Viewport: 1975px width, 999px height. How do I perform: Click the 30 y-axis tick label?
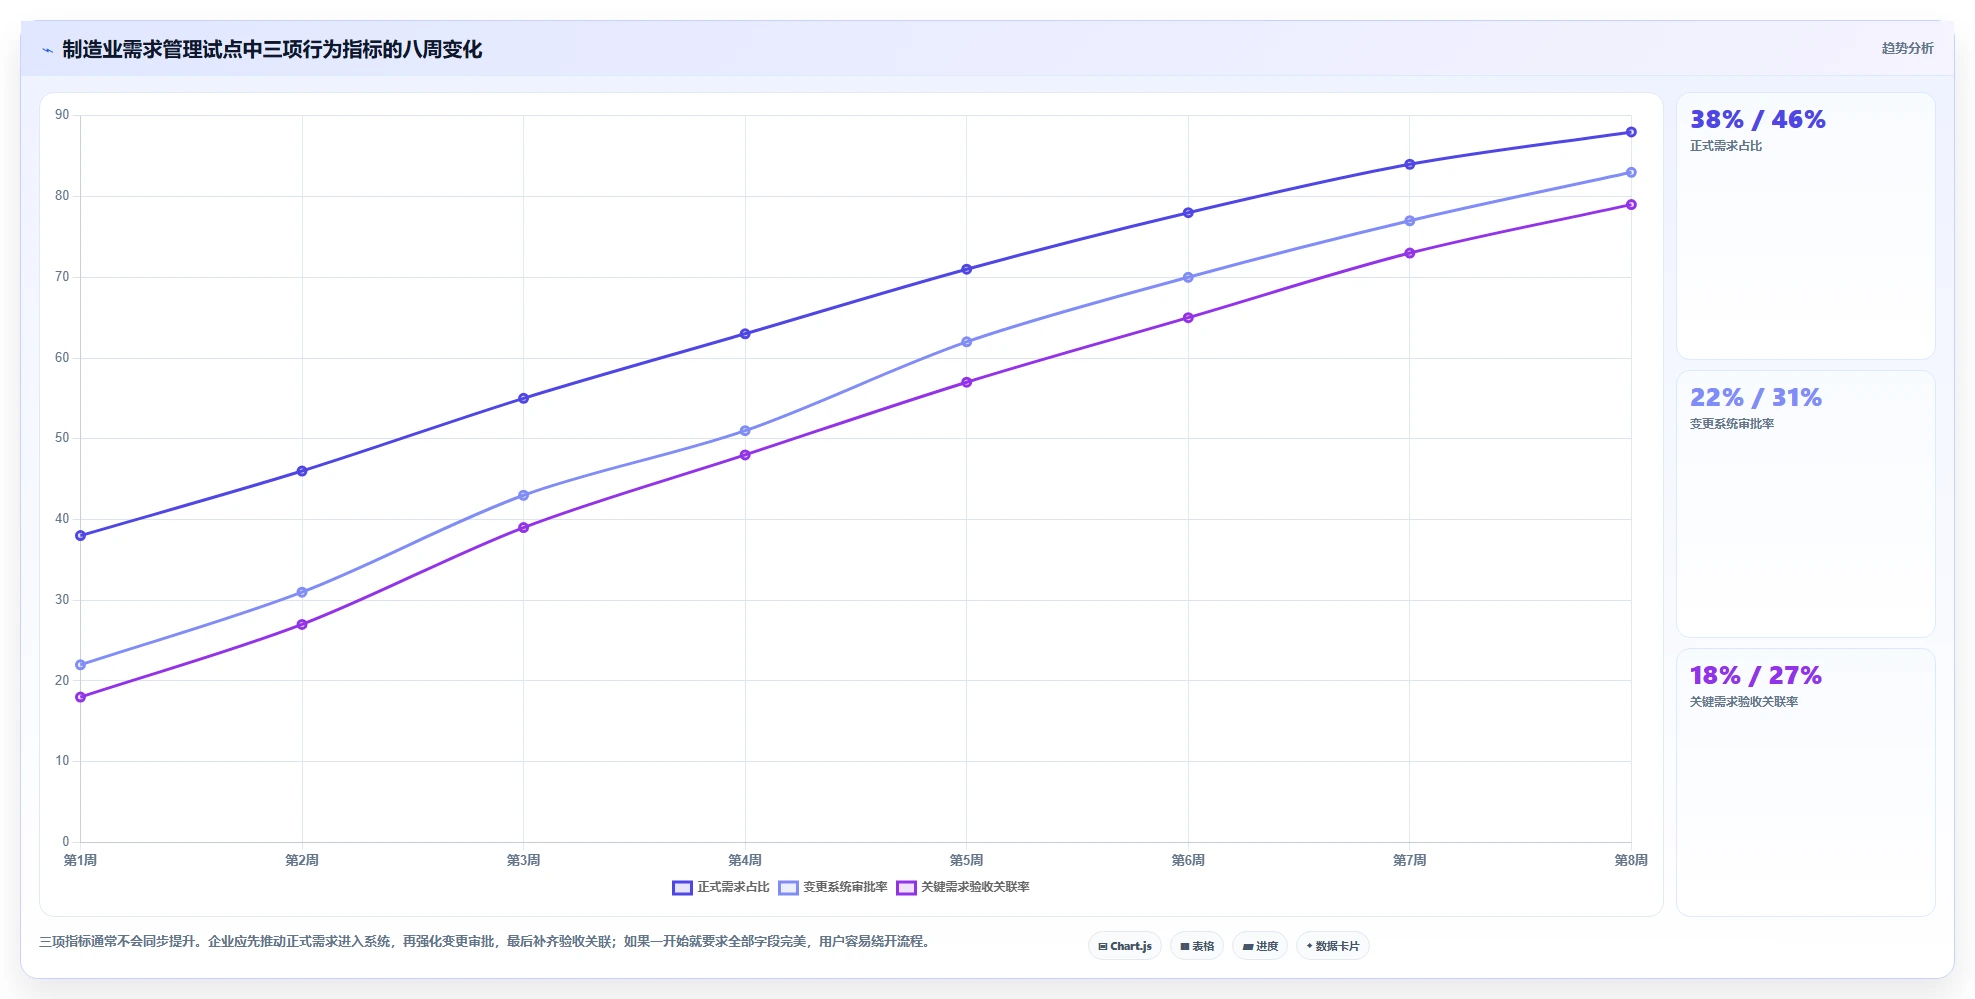[x=63, y=600]
